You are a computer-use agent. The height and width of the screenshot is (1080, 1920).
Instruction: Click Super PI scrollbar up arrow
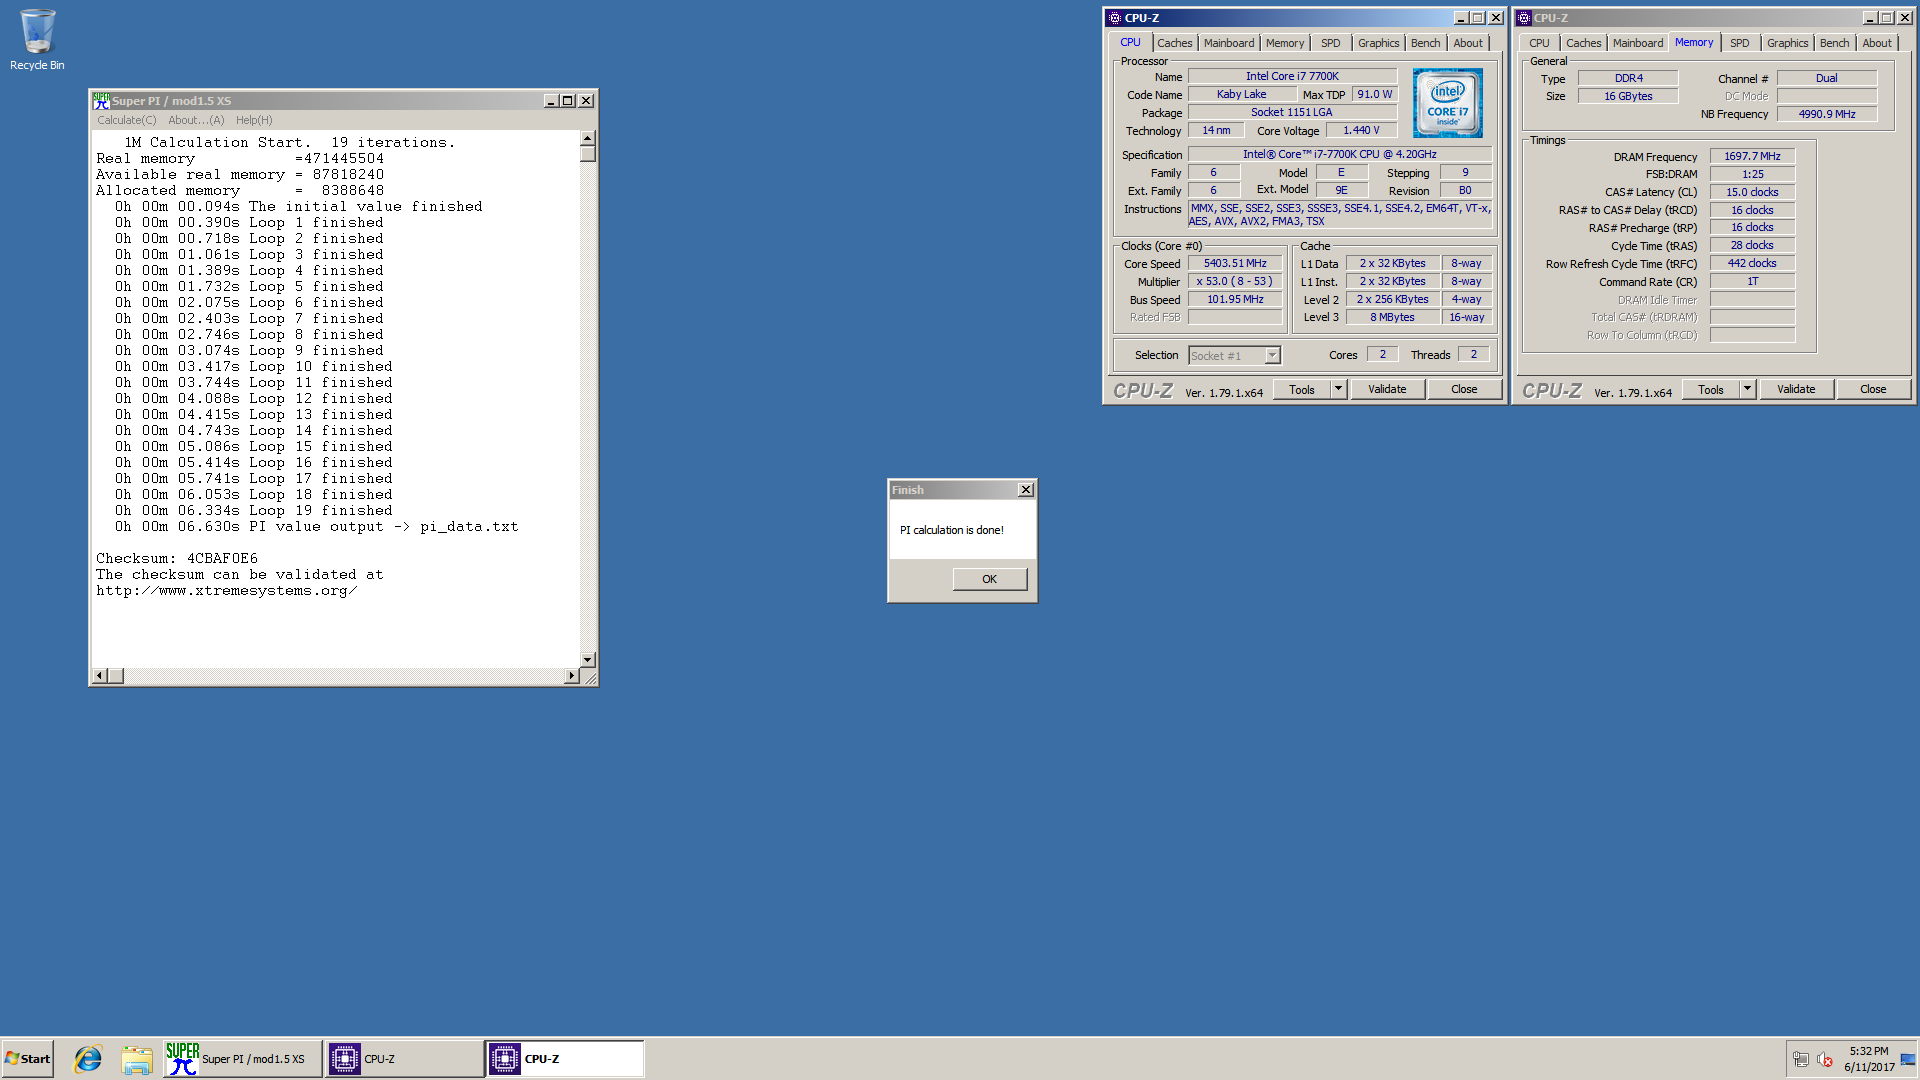pos(587,139)
